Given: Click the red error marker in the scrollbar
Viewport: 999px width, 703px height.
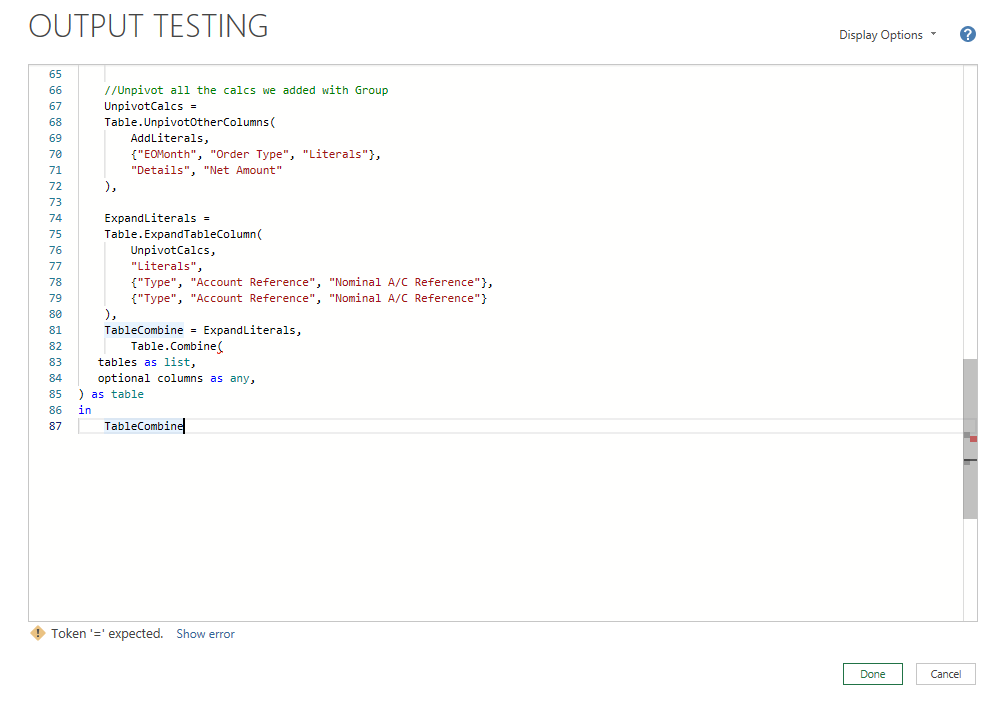Looking at the screenshot, I should tap(973, 438).
